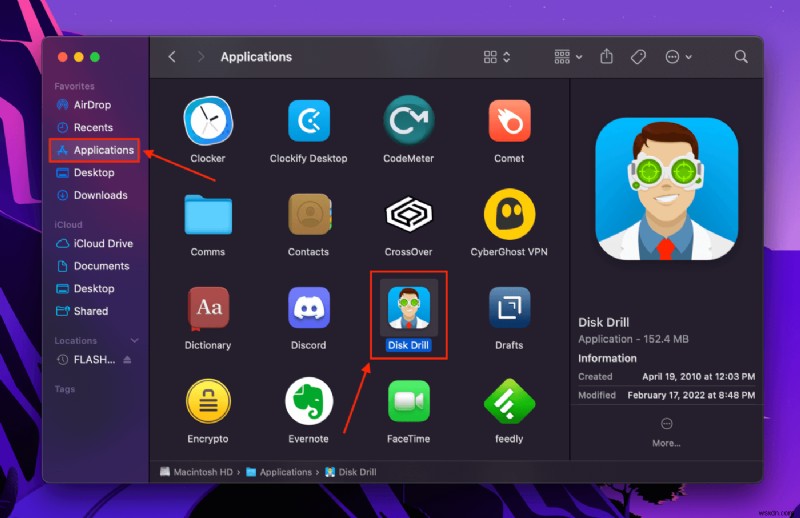Click the iCloud heading in the sidebar
Image resolution: width=800 pixels, height=518 pixels.
[x=68, y=225]
